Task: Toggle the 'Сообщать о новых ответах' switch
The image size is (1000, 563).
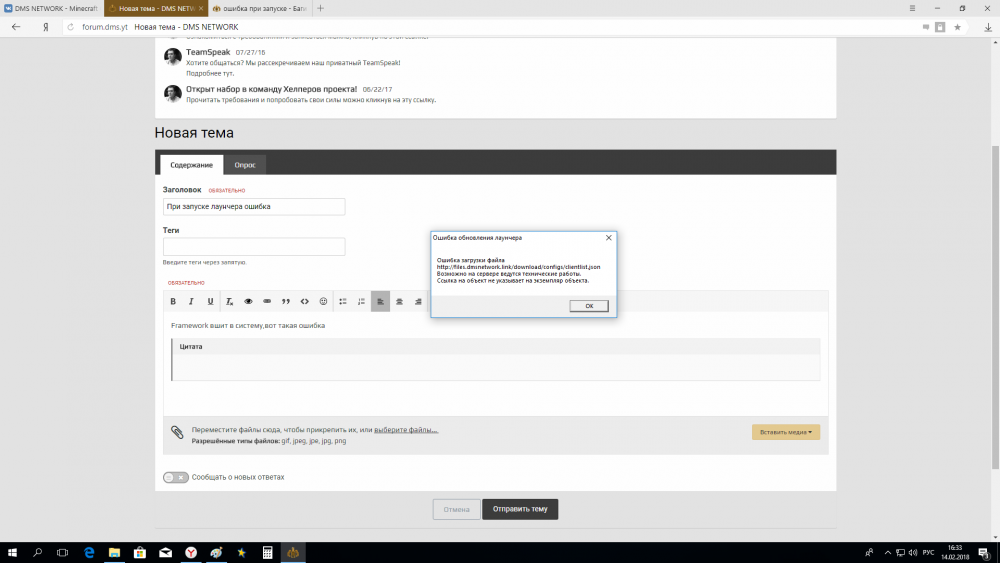Action: tap(176, 477)
